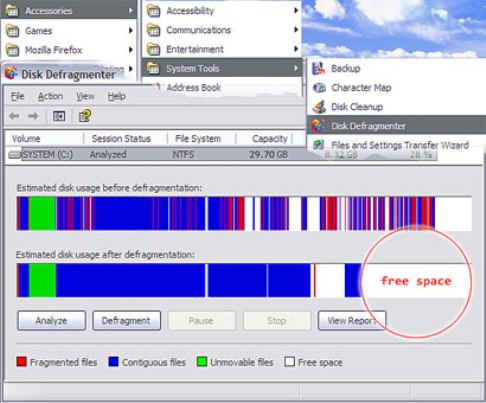Click the Unmovable files green swatch
Screen dimensions: 486x403
tap(202, 362)
